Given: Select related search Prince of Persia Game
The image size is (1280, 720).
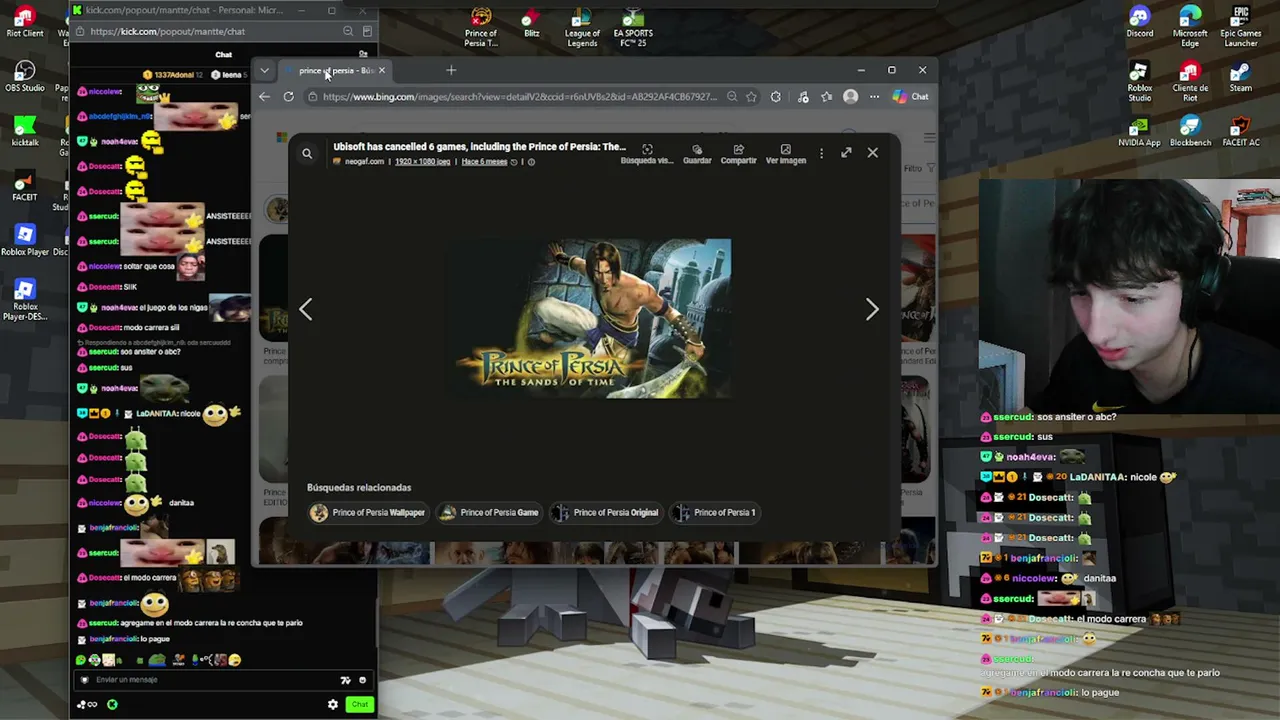Looking at the screenshot, I should (490, 513).
